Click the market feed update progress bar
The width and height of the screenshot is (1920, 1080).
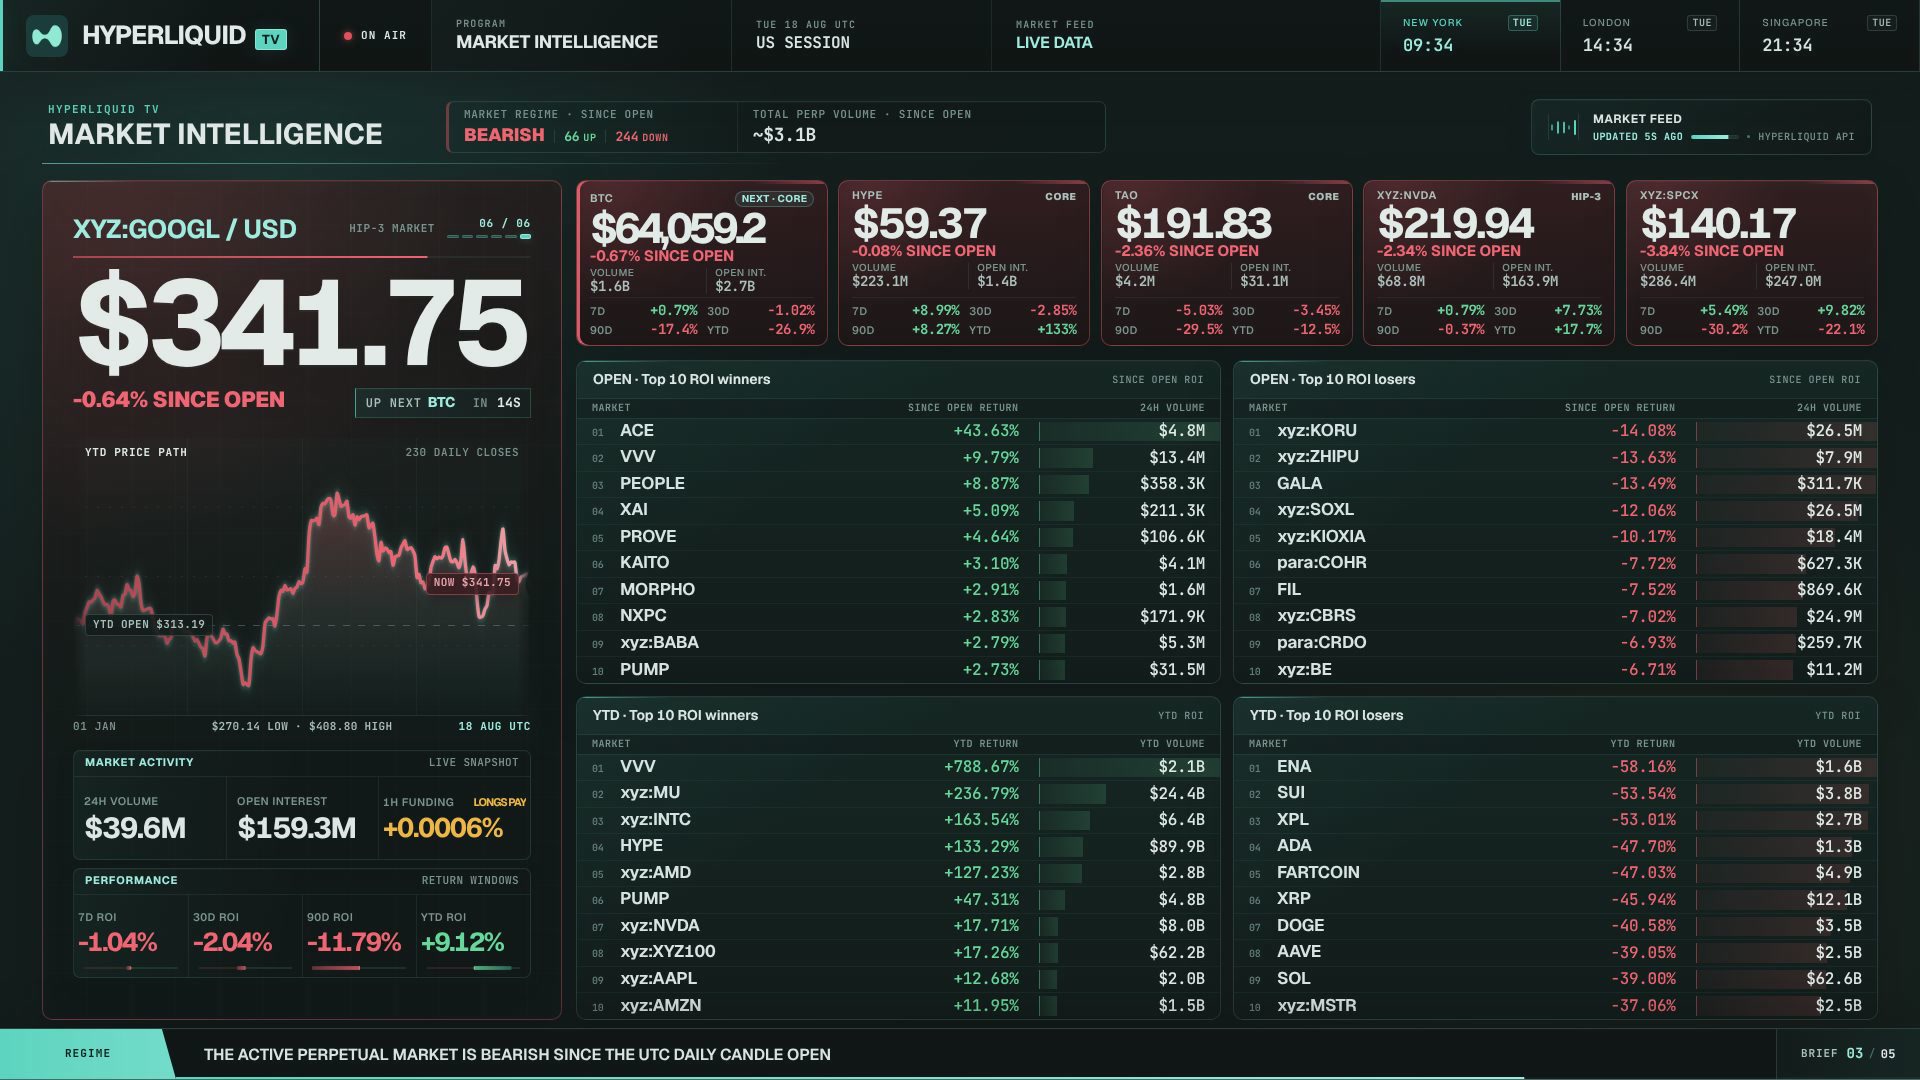pyautogui.click(x=1714, y=137)
